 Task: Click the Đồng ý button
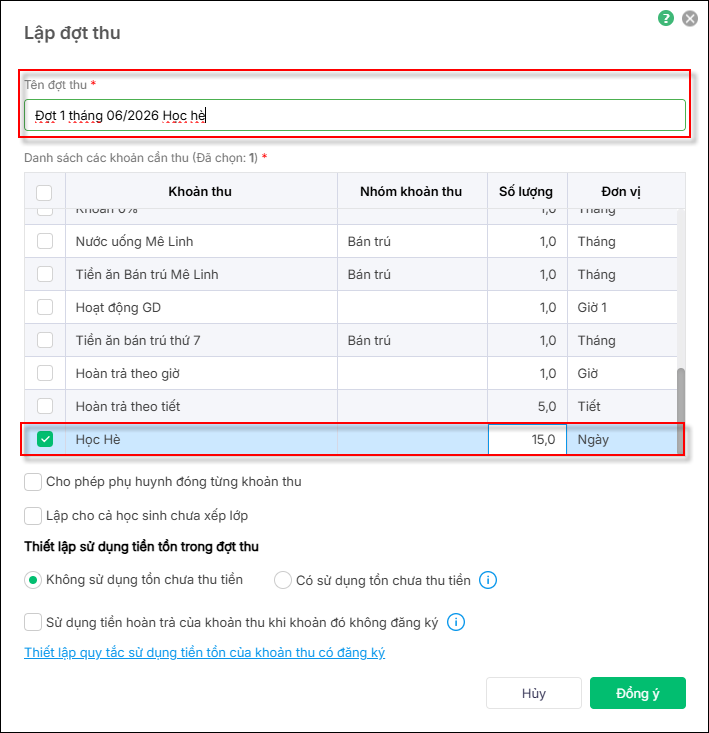pos(637,693)
